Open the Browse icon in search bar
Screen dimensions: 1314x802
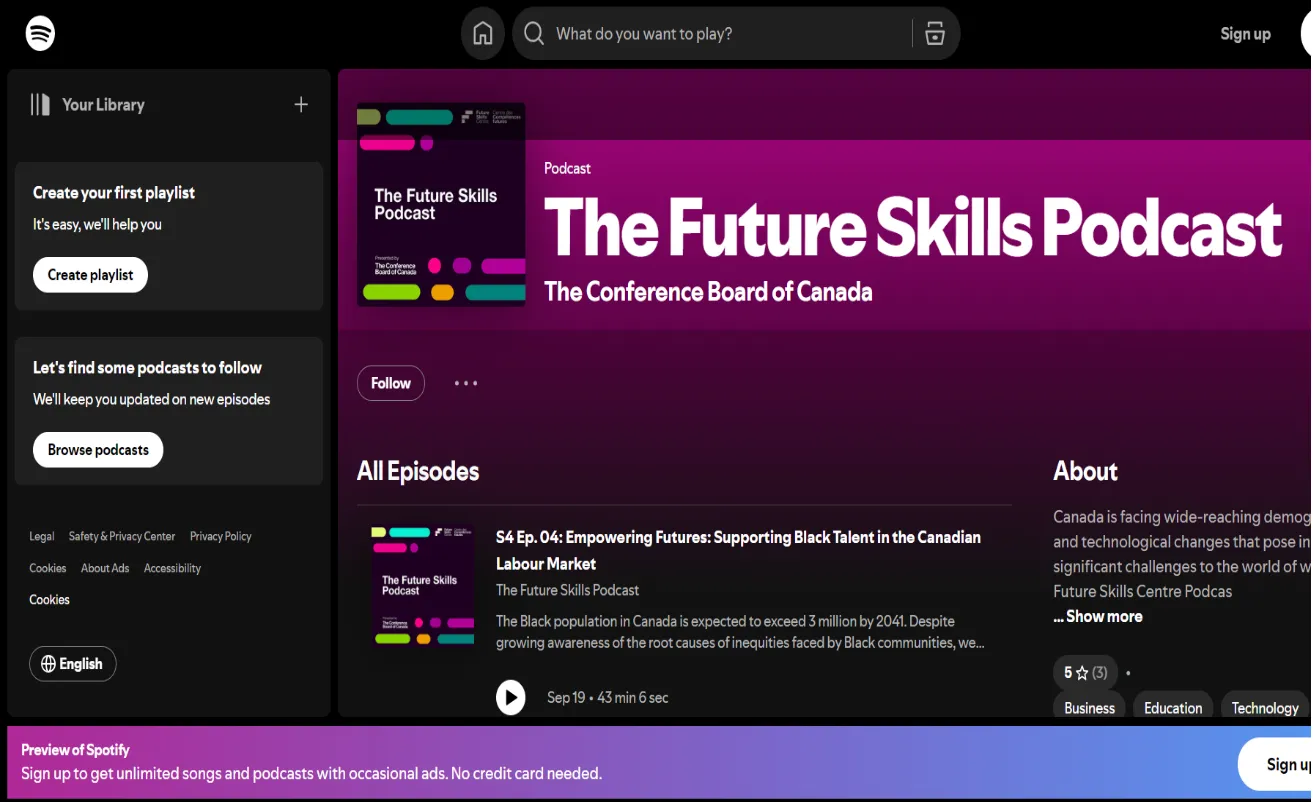click(x=935, y=34)
